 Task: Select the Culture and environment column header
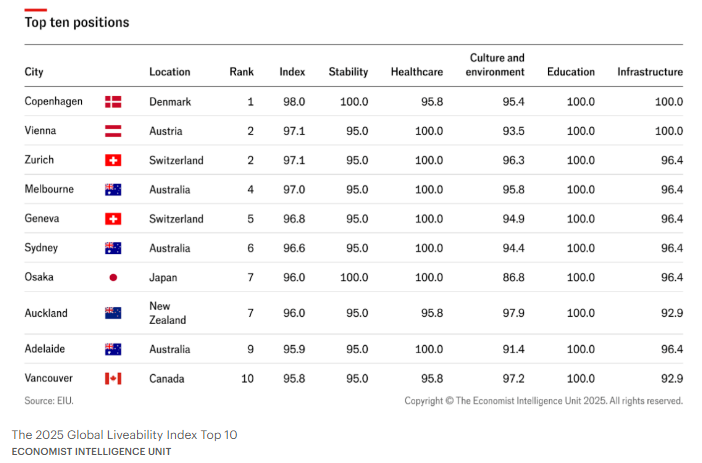[x=495, y=65]
